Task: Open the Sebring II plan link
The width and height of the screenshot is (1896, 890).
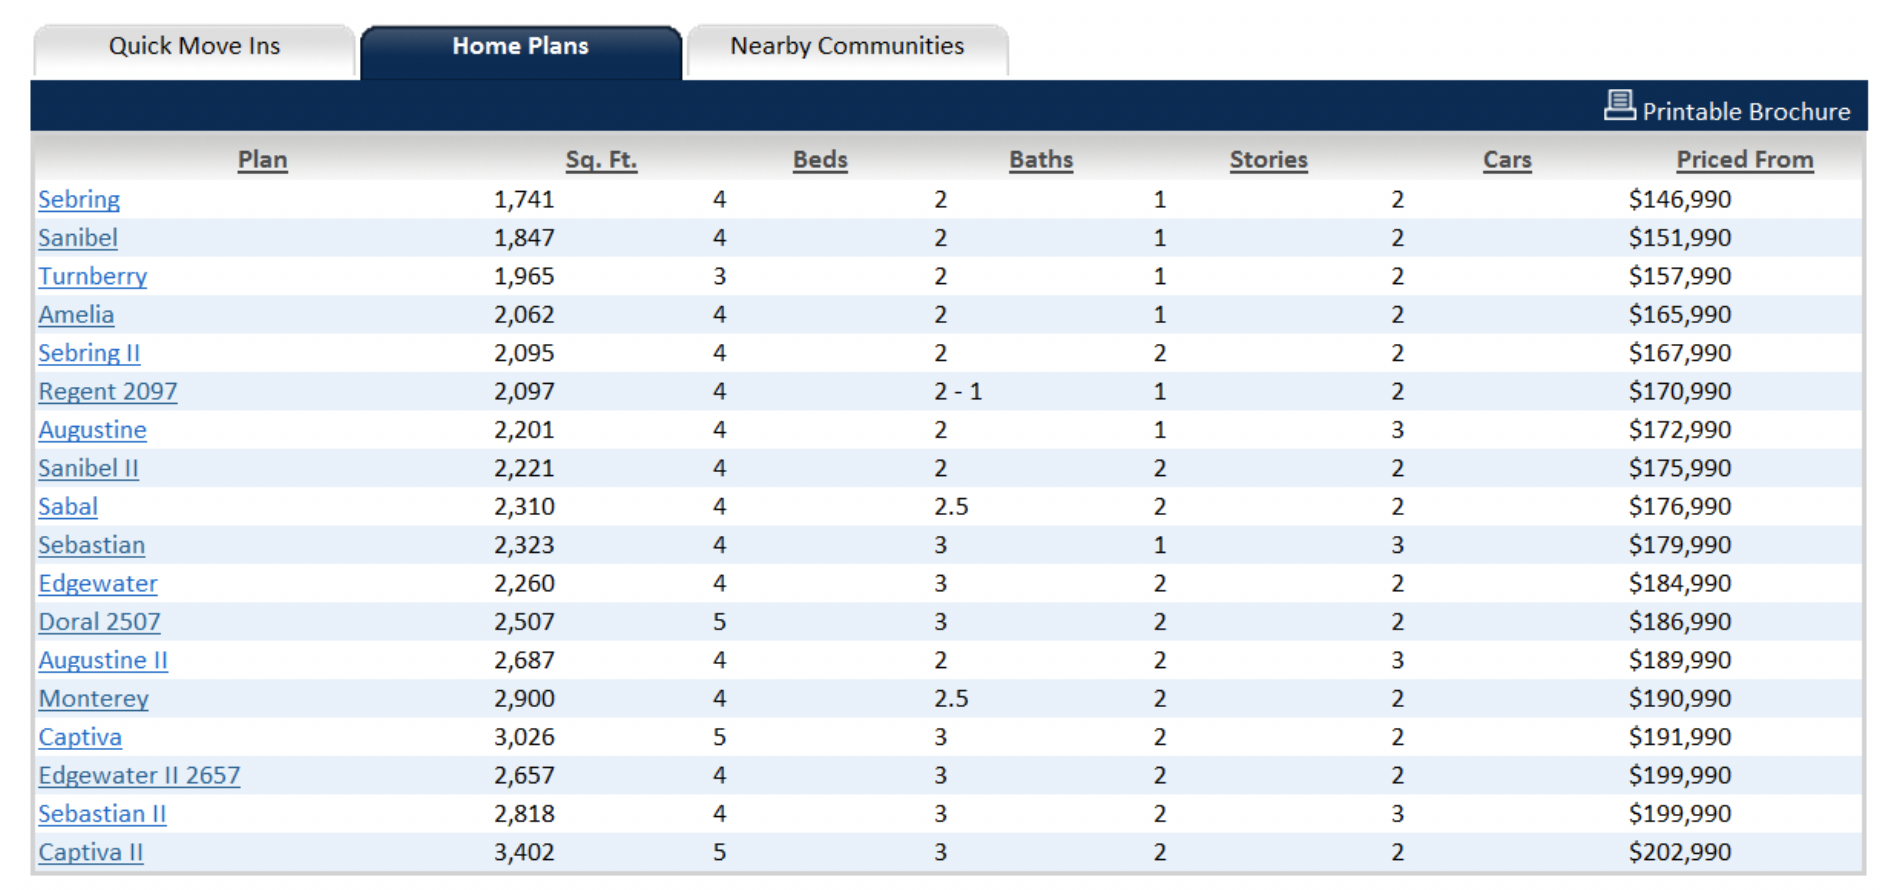Action: click(89, 353)
